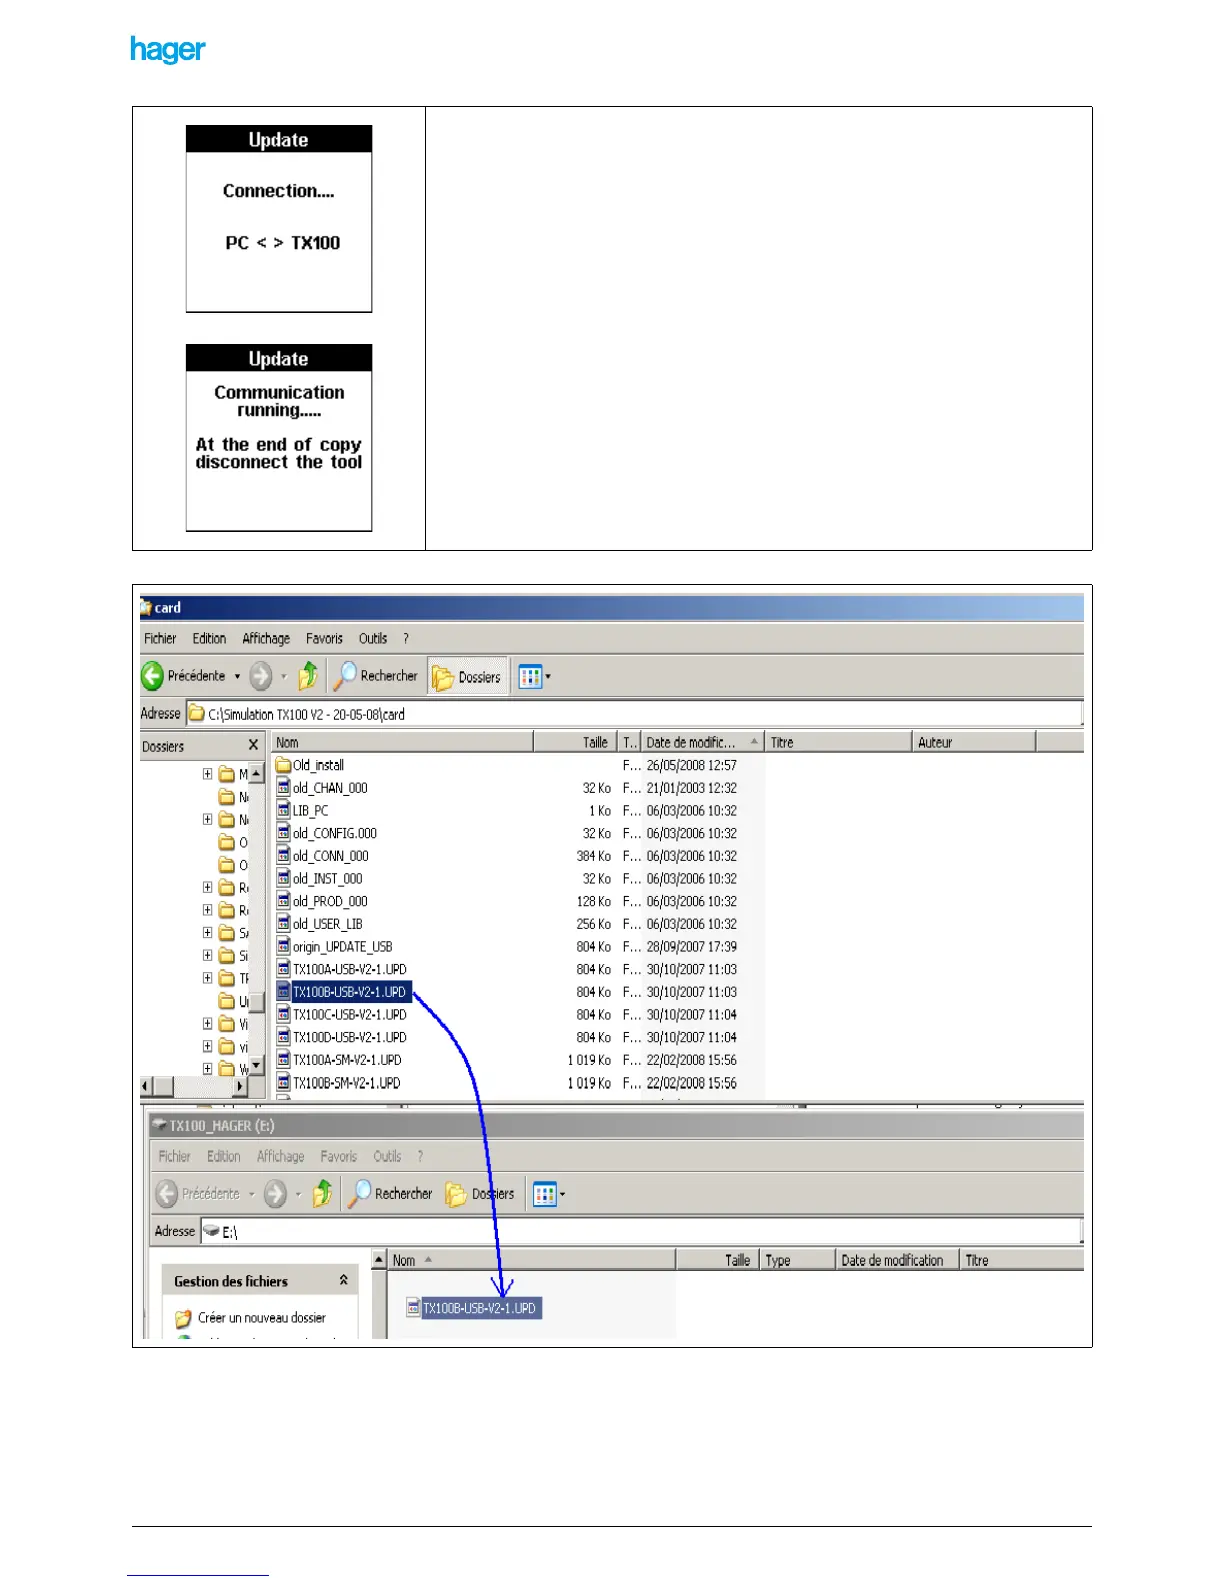Click the file icon beside old_CHAN_000
The width and height of the screenshot is (1224, 1584).
(x=283, y=788)
